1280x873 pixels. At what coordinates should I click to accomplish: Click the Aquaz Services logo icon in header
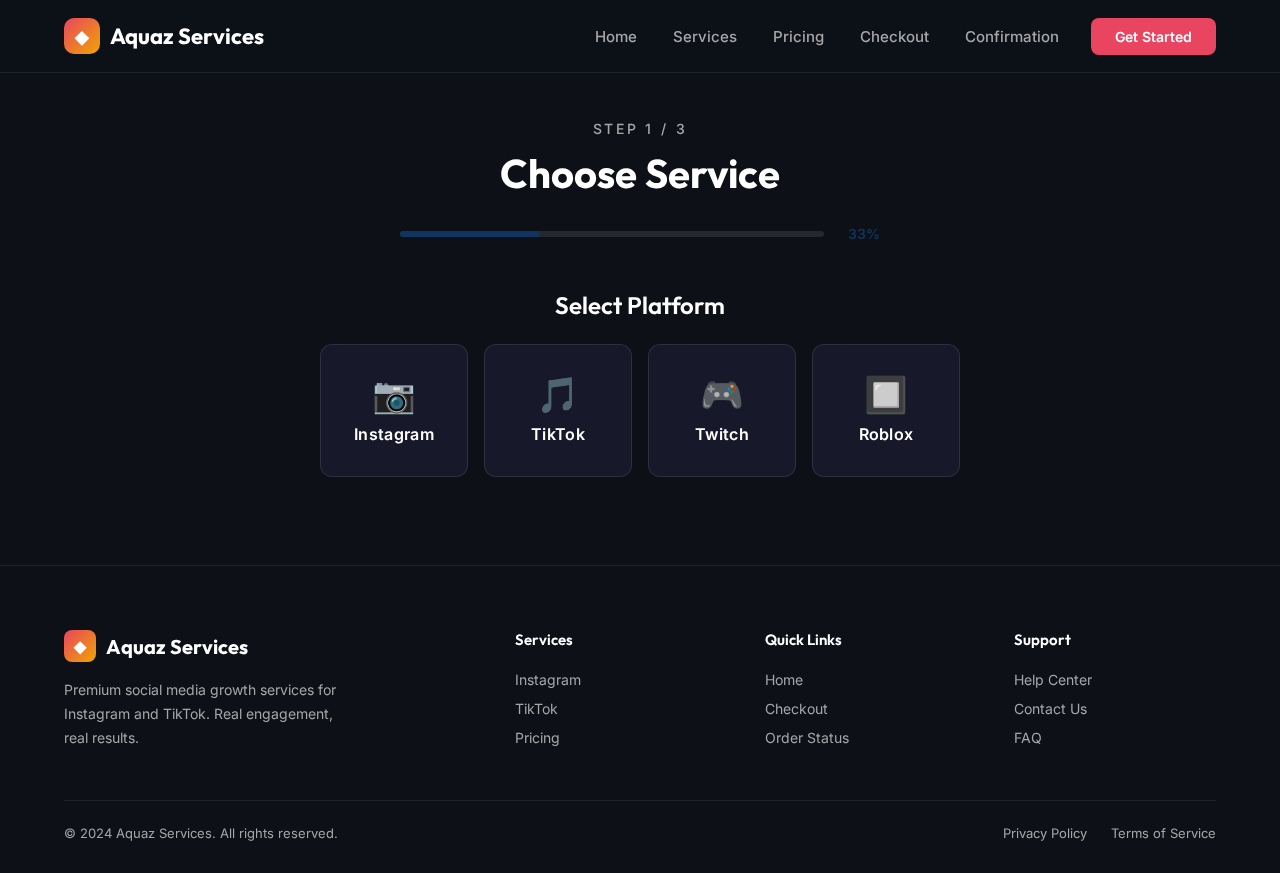(x=82, y=36)
